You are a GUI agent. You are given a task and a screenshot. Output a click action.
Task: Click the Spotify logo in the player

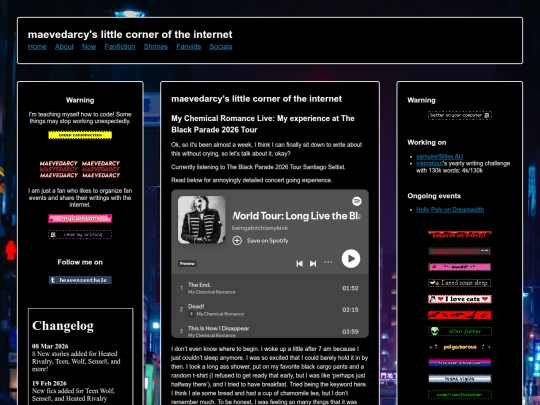[x=357, y=201]
